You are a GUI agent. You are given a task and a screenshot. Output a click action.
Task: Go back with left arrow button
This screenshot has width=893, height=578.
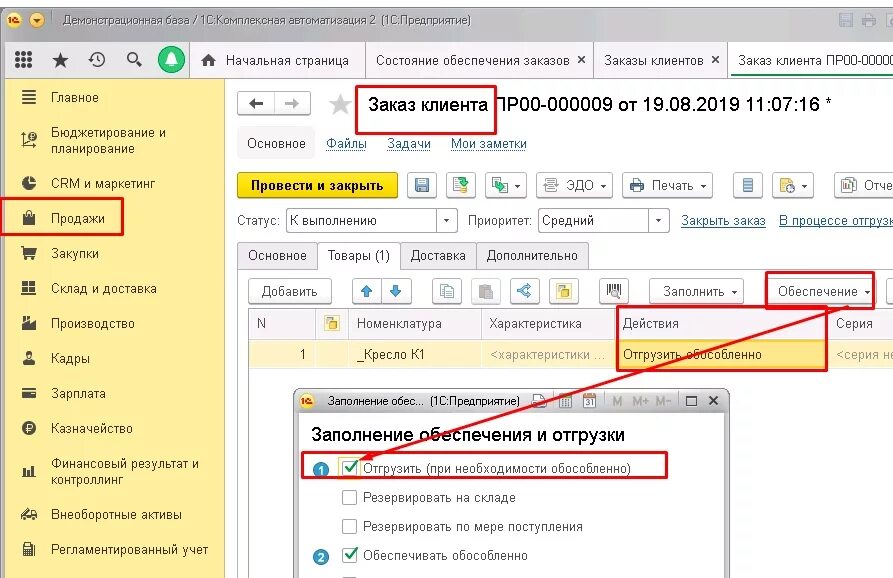click(256, 104)
